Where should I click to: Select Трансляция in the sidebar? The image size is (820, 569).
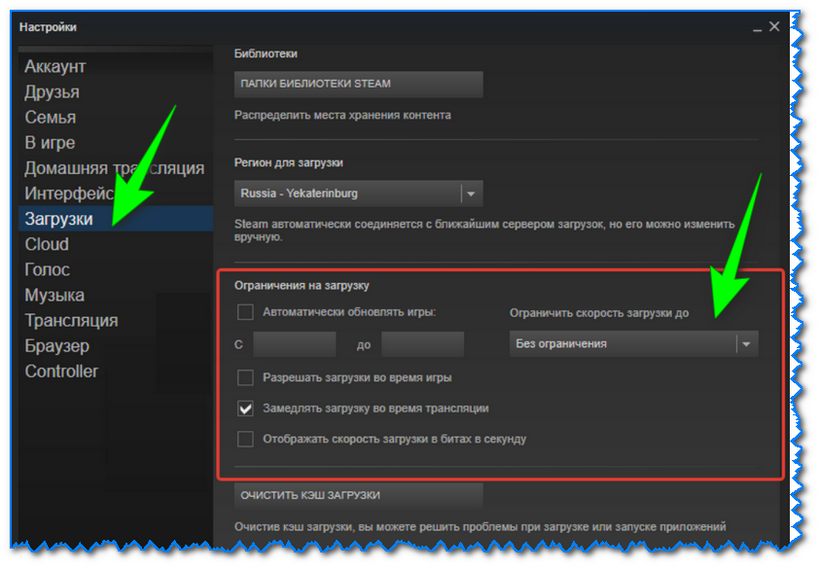[72, 321]
